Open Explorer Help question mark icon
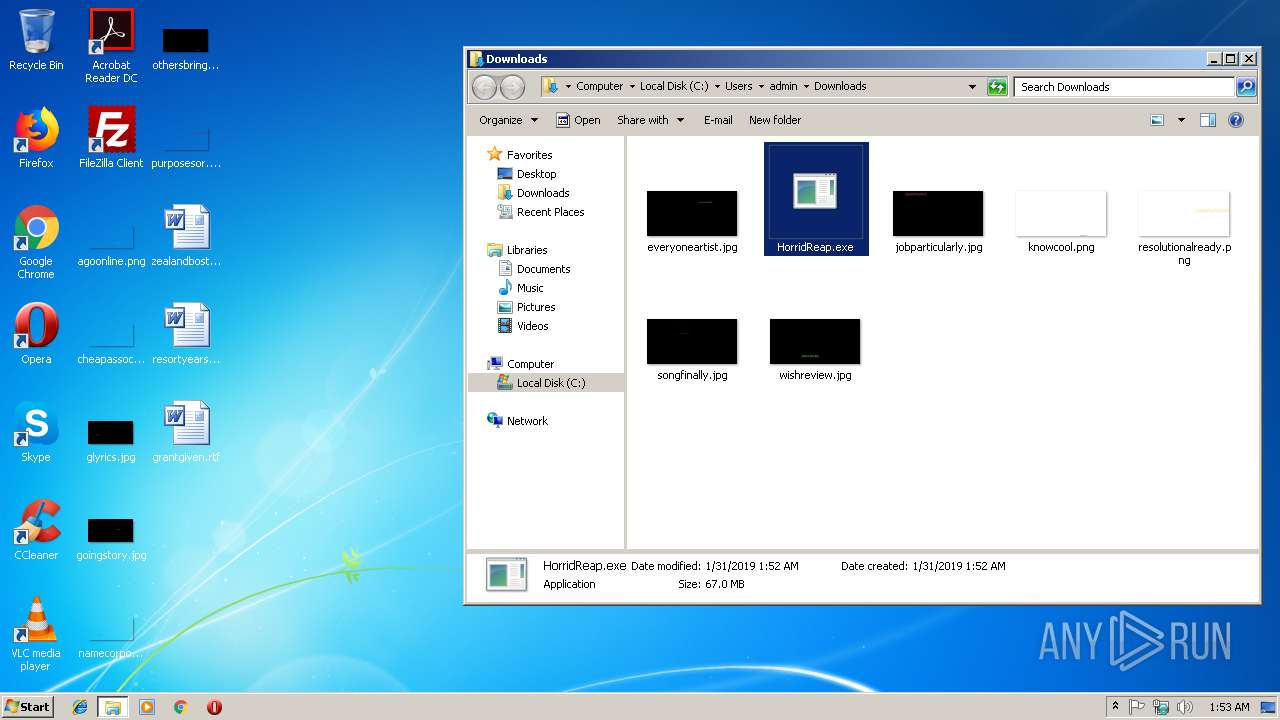The height and width of the screenshot is (720, 1280). [x=1236, y=120]
